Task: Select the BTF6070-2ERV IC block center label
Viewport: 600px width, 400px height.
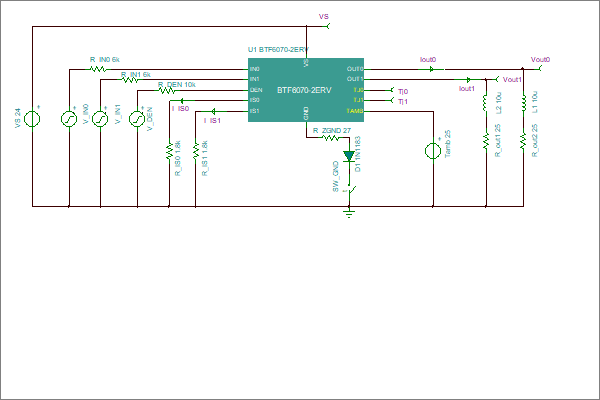Action: coord(304,90)
